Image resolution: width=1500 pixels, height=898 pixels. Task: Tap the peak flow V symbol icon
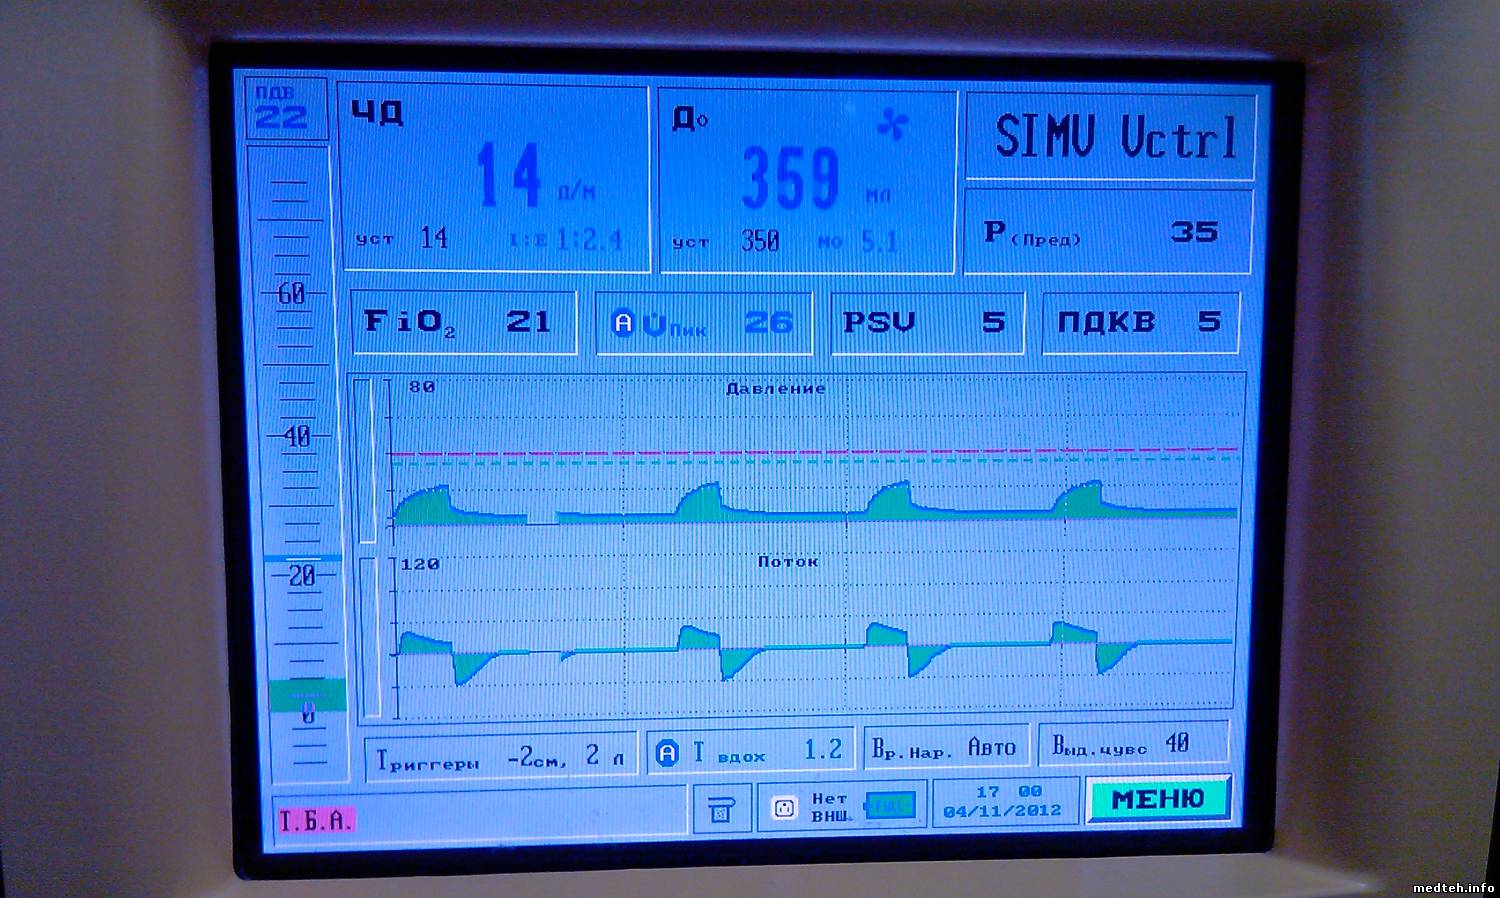pos(653,323)
